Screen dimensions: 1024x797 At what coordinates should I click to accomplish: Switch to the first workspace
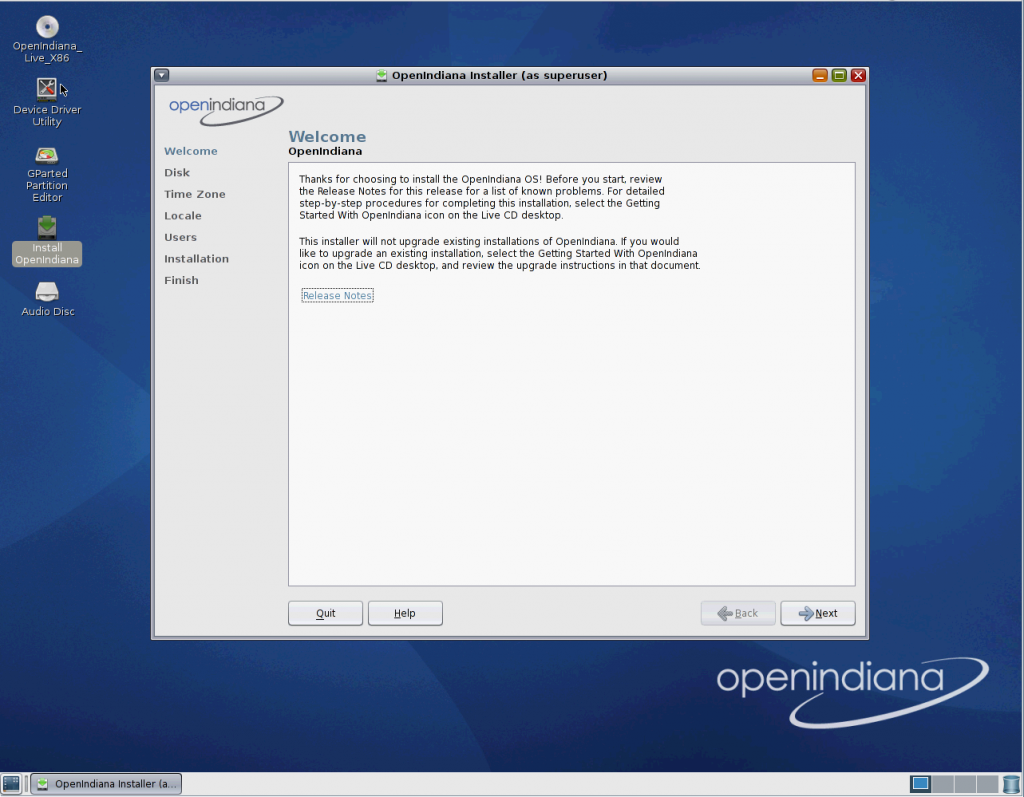[920, 783]
